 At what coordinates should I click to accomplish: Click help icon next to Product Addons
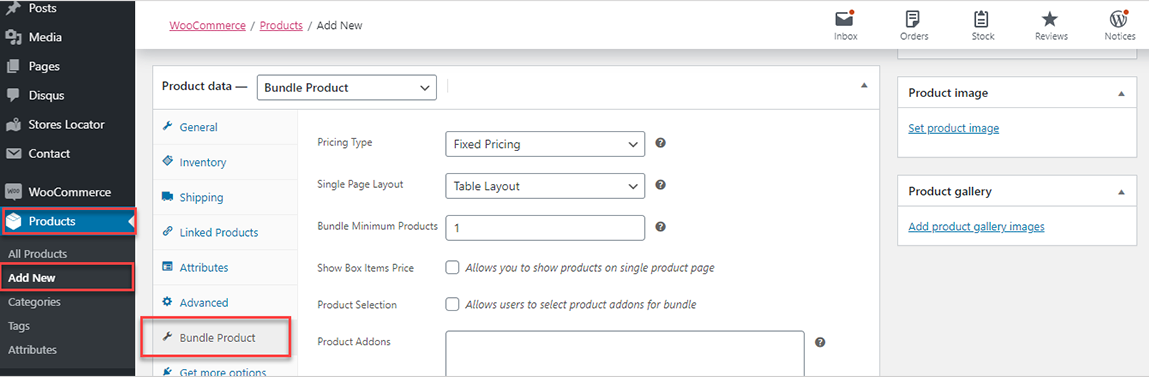click(820, 342)
